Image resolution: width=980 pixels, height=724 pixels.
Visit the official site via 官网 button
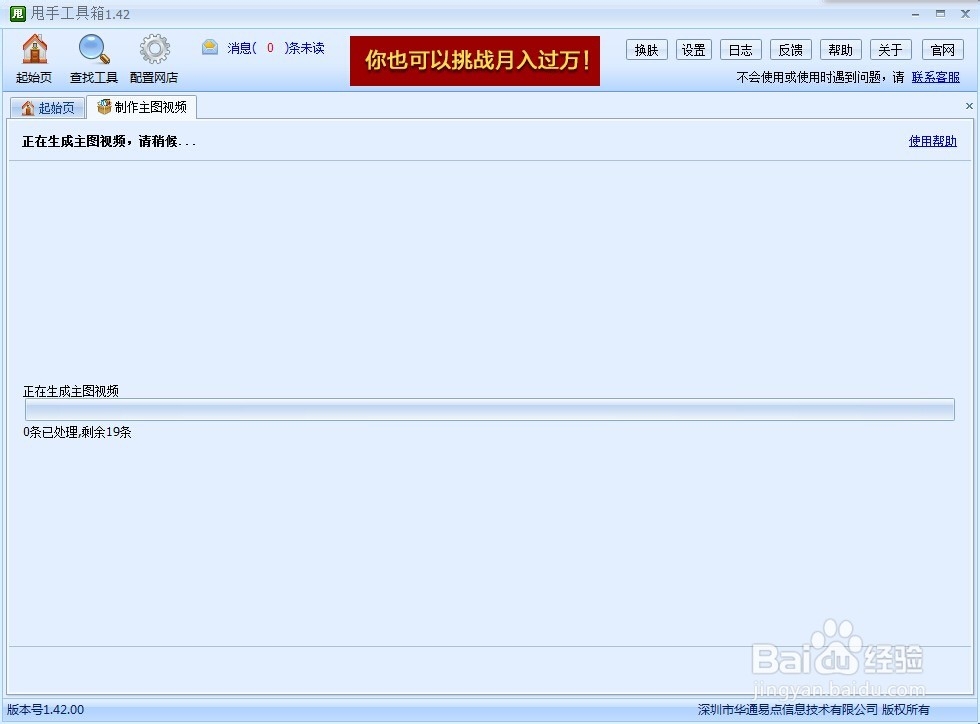pyautogui.click(x=942, y=49)
